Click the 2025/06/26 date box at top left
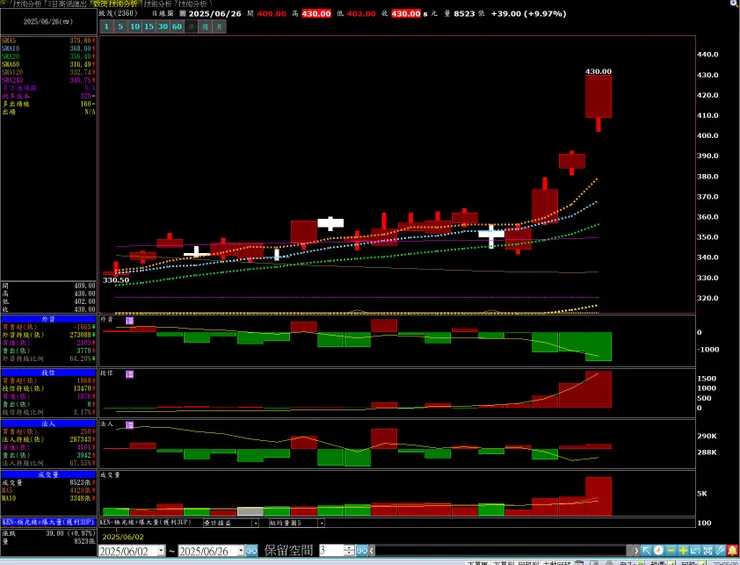This screenshot has width=740, height=565. click(x=48, y=22)
